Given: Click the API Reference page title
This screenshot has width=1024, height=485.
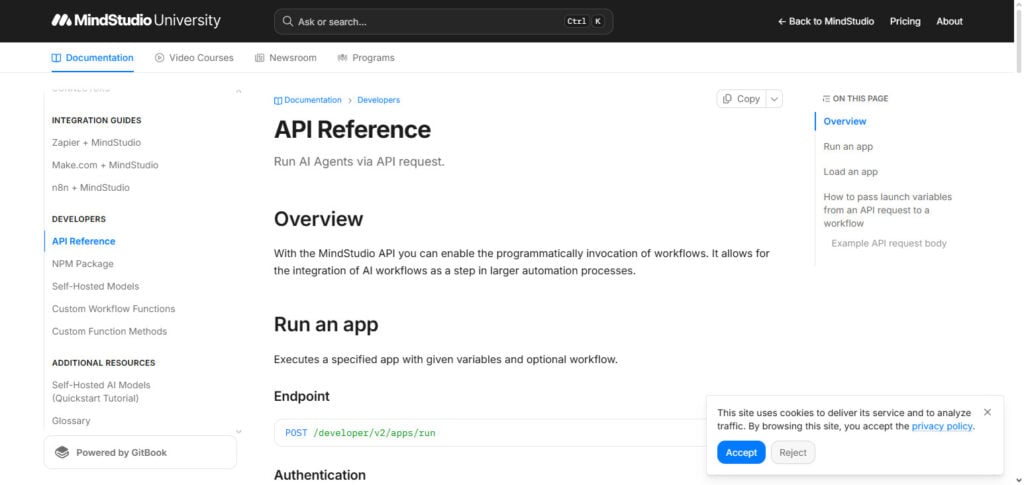Looking at the screenshot, I should click(x=353, y=129).
